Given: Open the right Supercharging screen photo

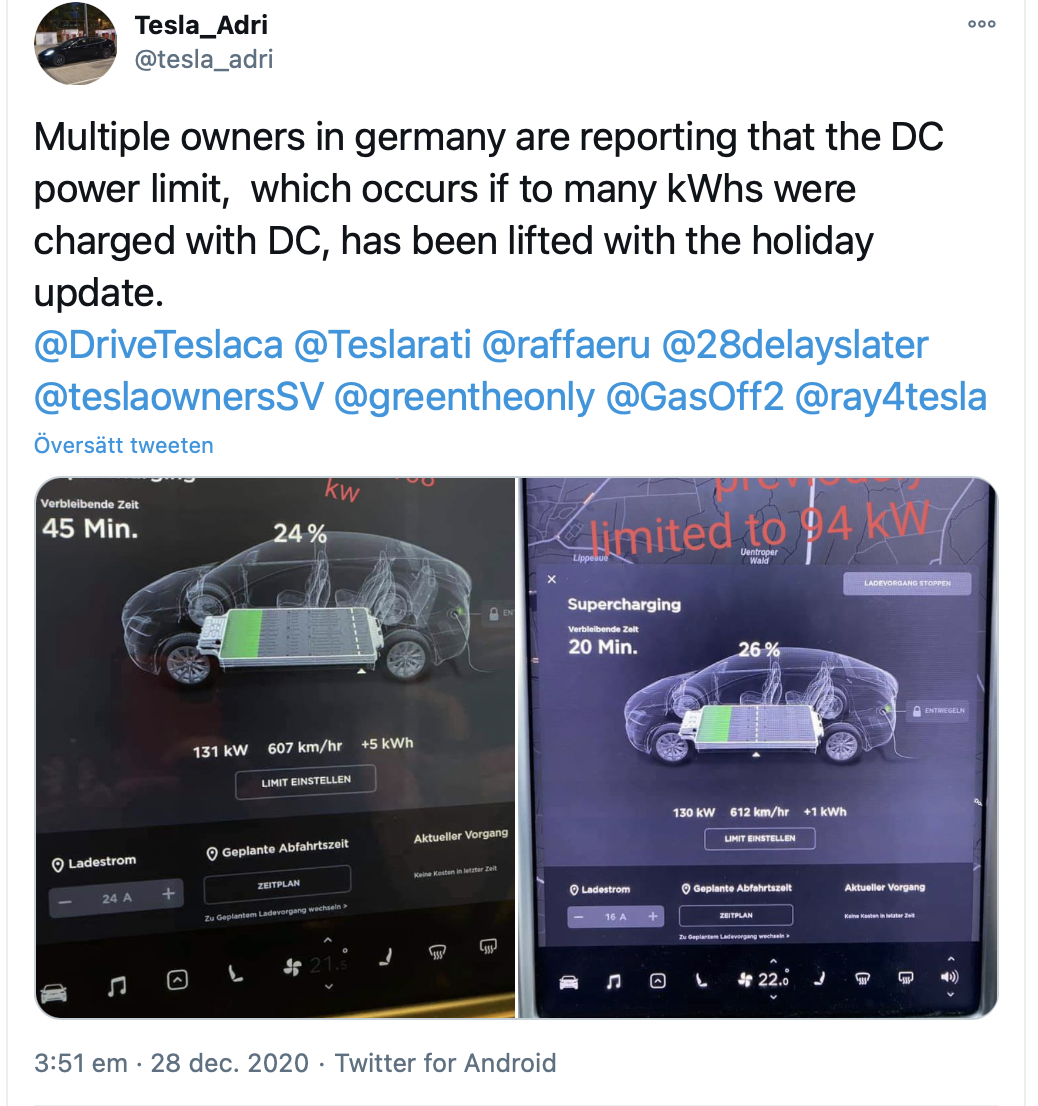Looking at the screenshot, I should [x=758, y=748].
